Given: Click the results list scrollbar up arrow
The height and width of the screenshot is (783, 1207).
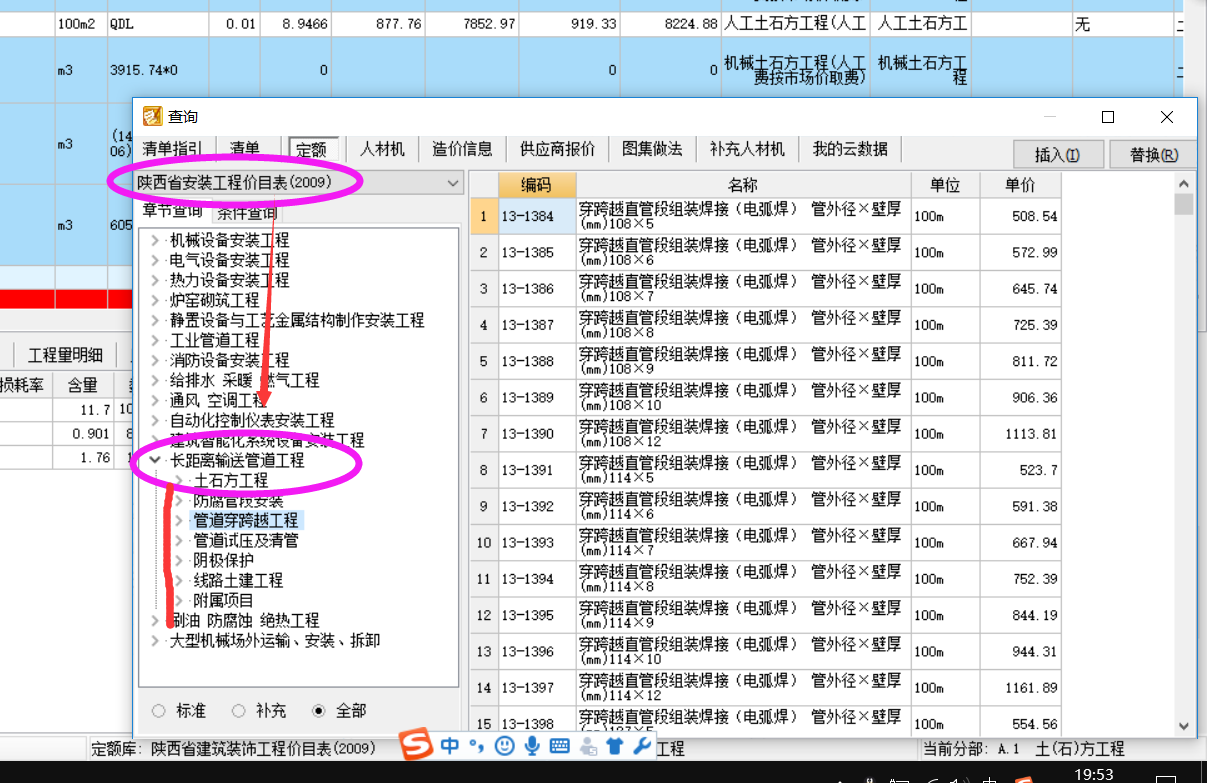Looking at the screenshot, I should tap(1184, 183).
